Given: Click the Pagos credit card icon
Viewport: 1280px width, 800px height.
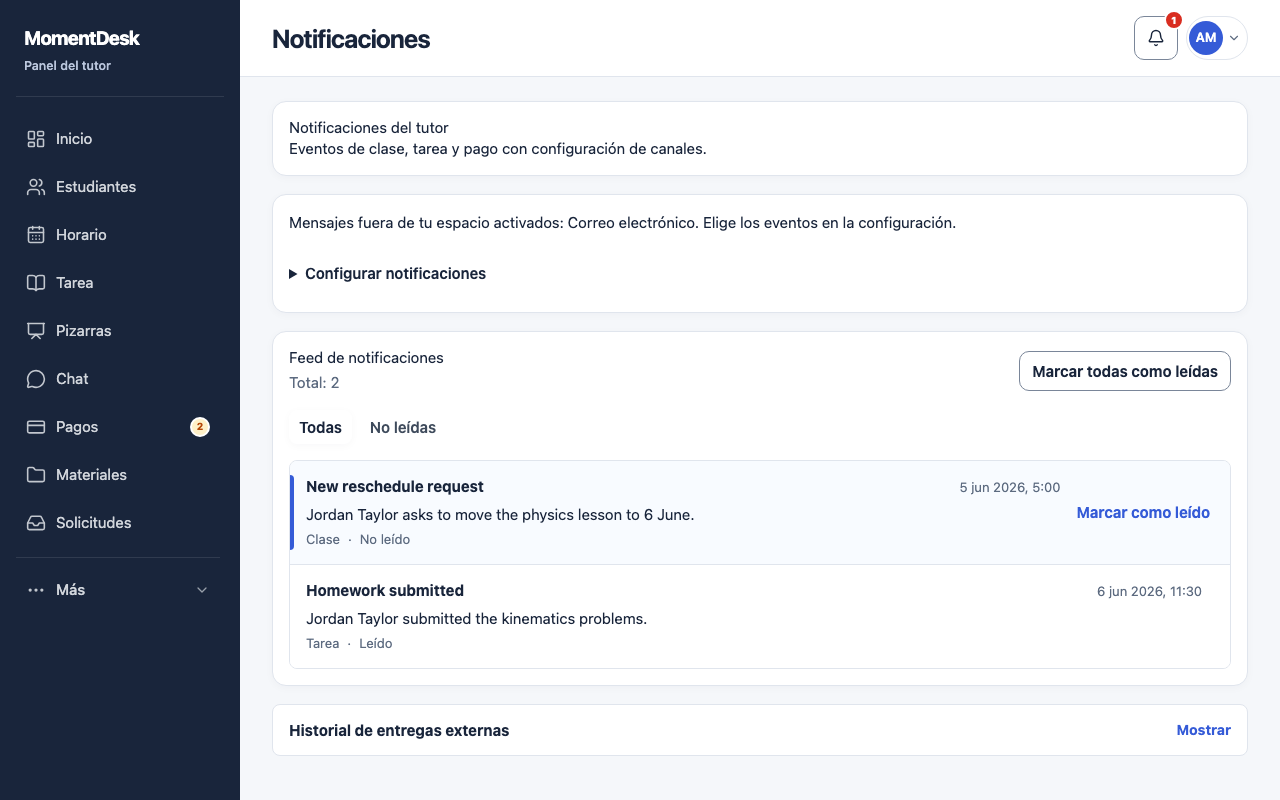Looking at the screenshot, I should (x=36, y=427).
